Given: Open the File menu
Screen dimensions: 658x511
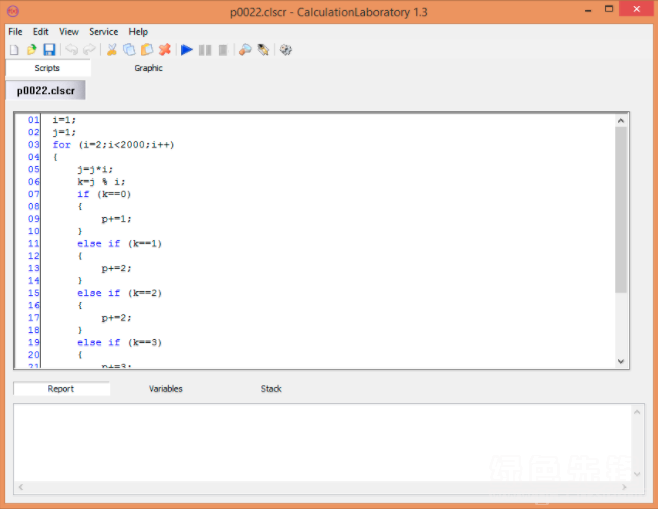Looking at the screenshot, I should 15,32.
